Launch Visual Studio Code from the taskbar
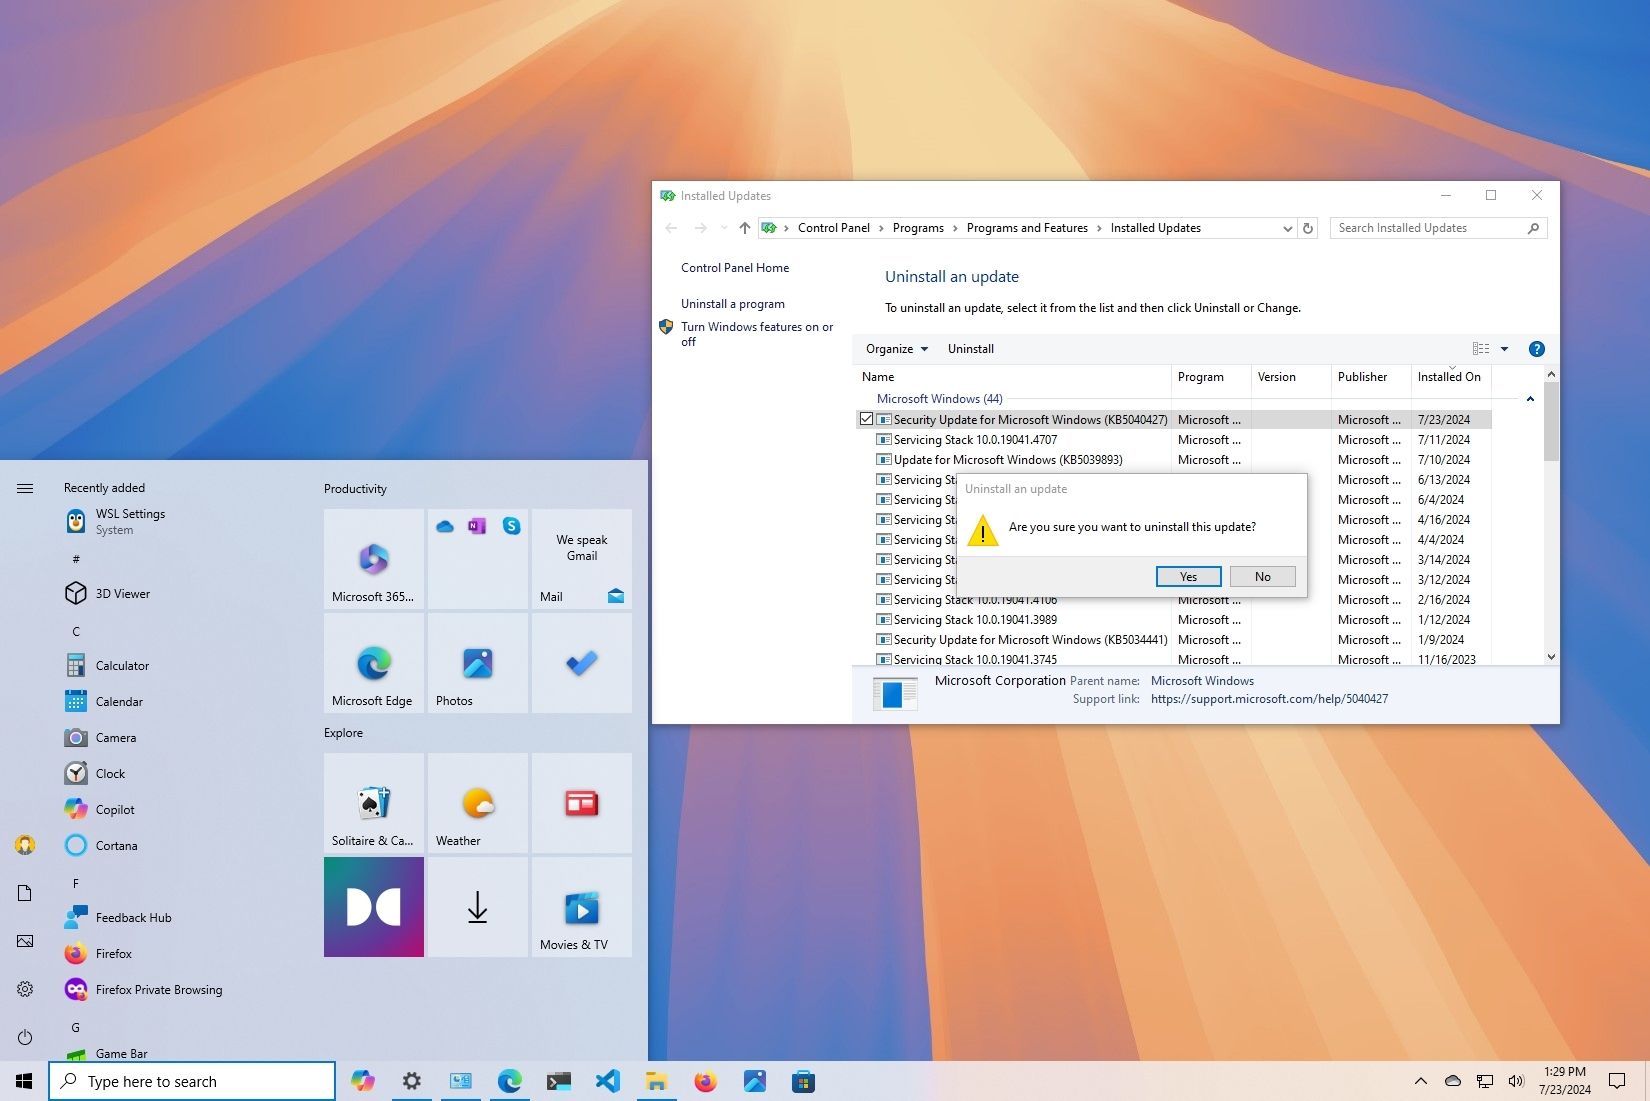This screenshot has width=1650, height=1101. click(x=607, y=1081)
